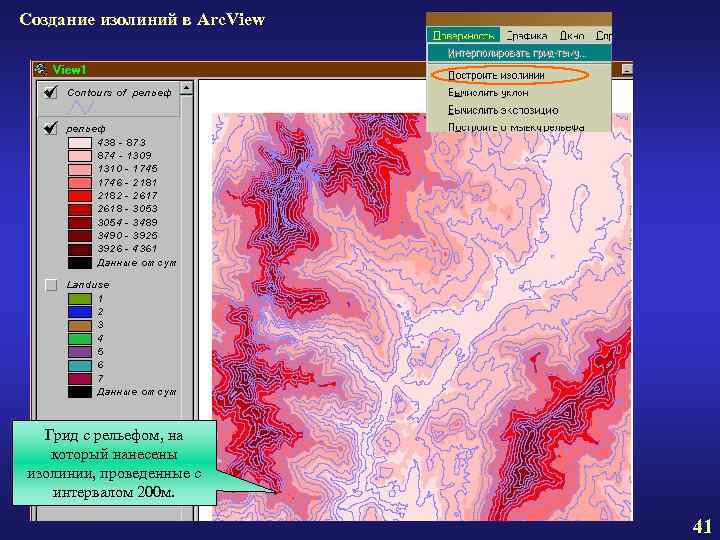Toggle the Contours of рельеф theme checkbox
The width and height of the screenshot is (720, 540).
click(51, 92)
